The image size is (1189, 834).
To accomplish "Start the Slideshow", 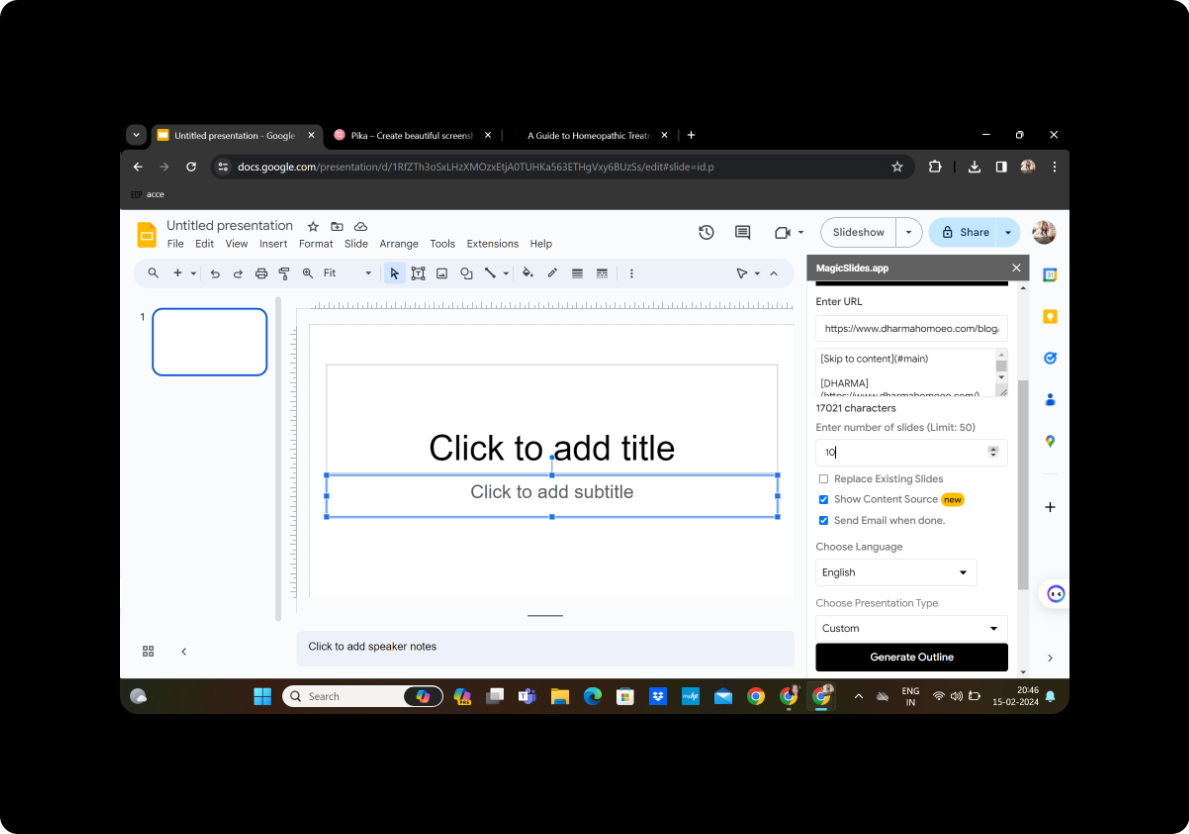I will click(858, 233).
